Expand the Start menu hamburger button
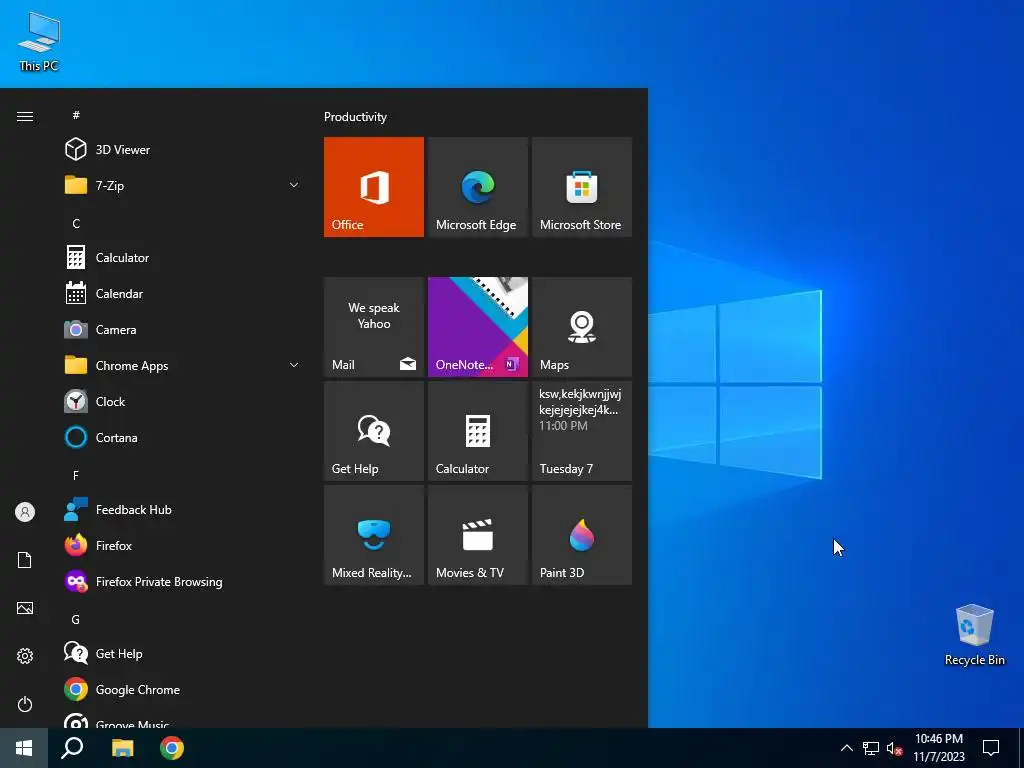1024x768 pixels. tap(25, 116)
